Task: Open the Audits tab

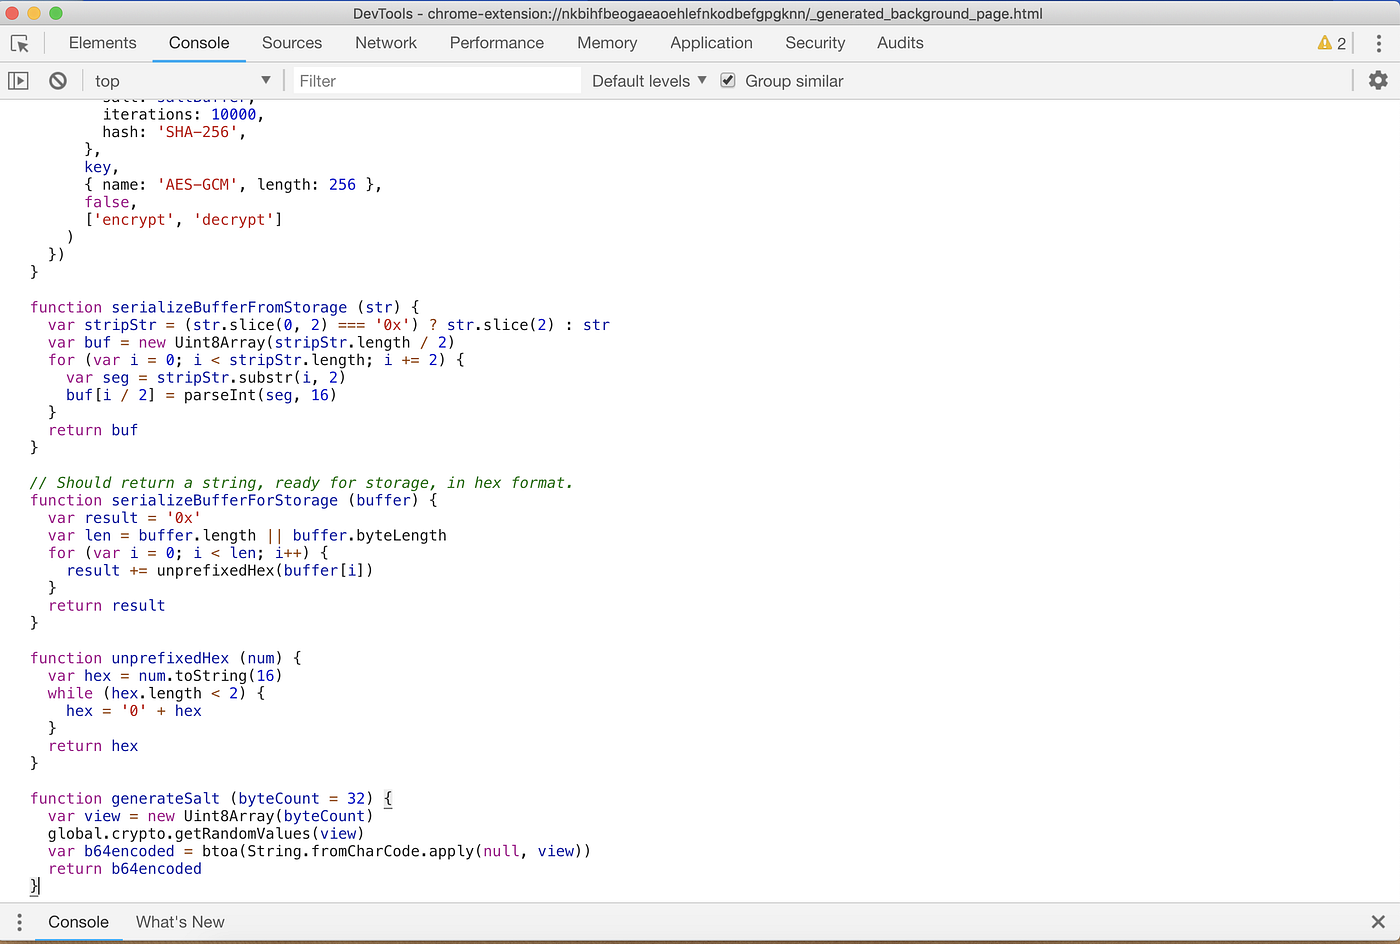Action: (x=900, y=43)
